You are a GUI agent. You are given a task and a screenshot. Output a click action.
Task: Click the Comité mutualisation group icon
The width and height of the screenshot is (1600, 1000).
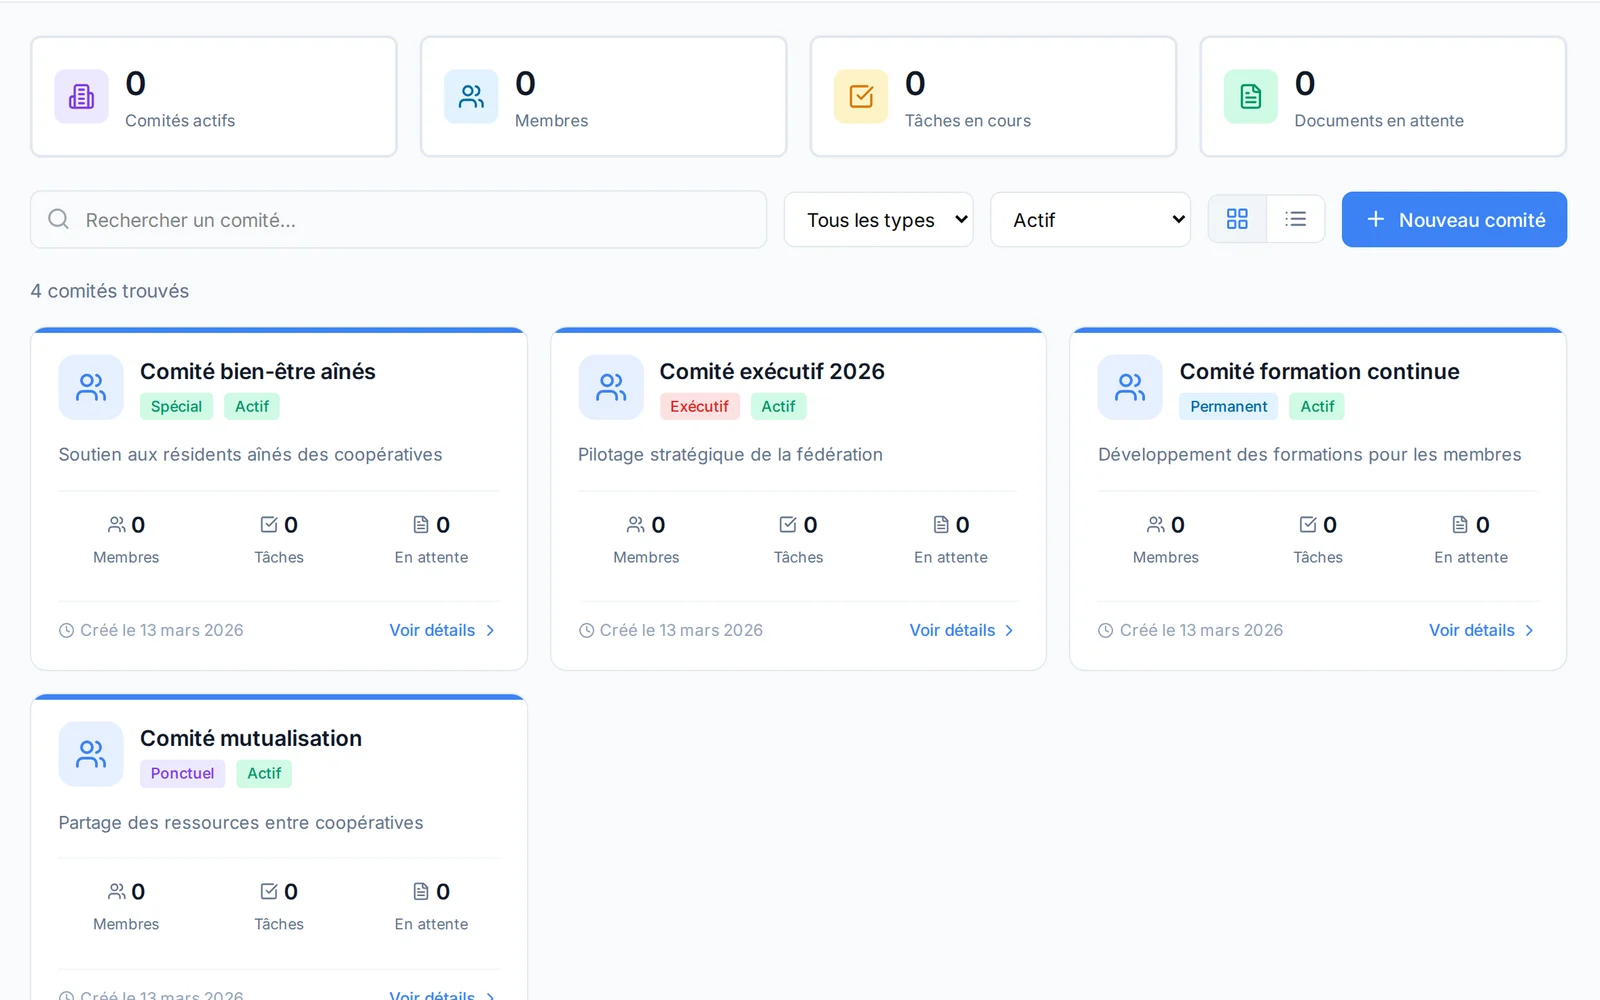(x=91, y=754)
